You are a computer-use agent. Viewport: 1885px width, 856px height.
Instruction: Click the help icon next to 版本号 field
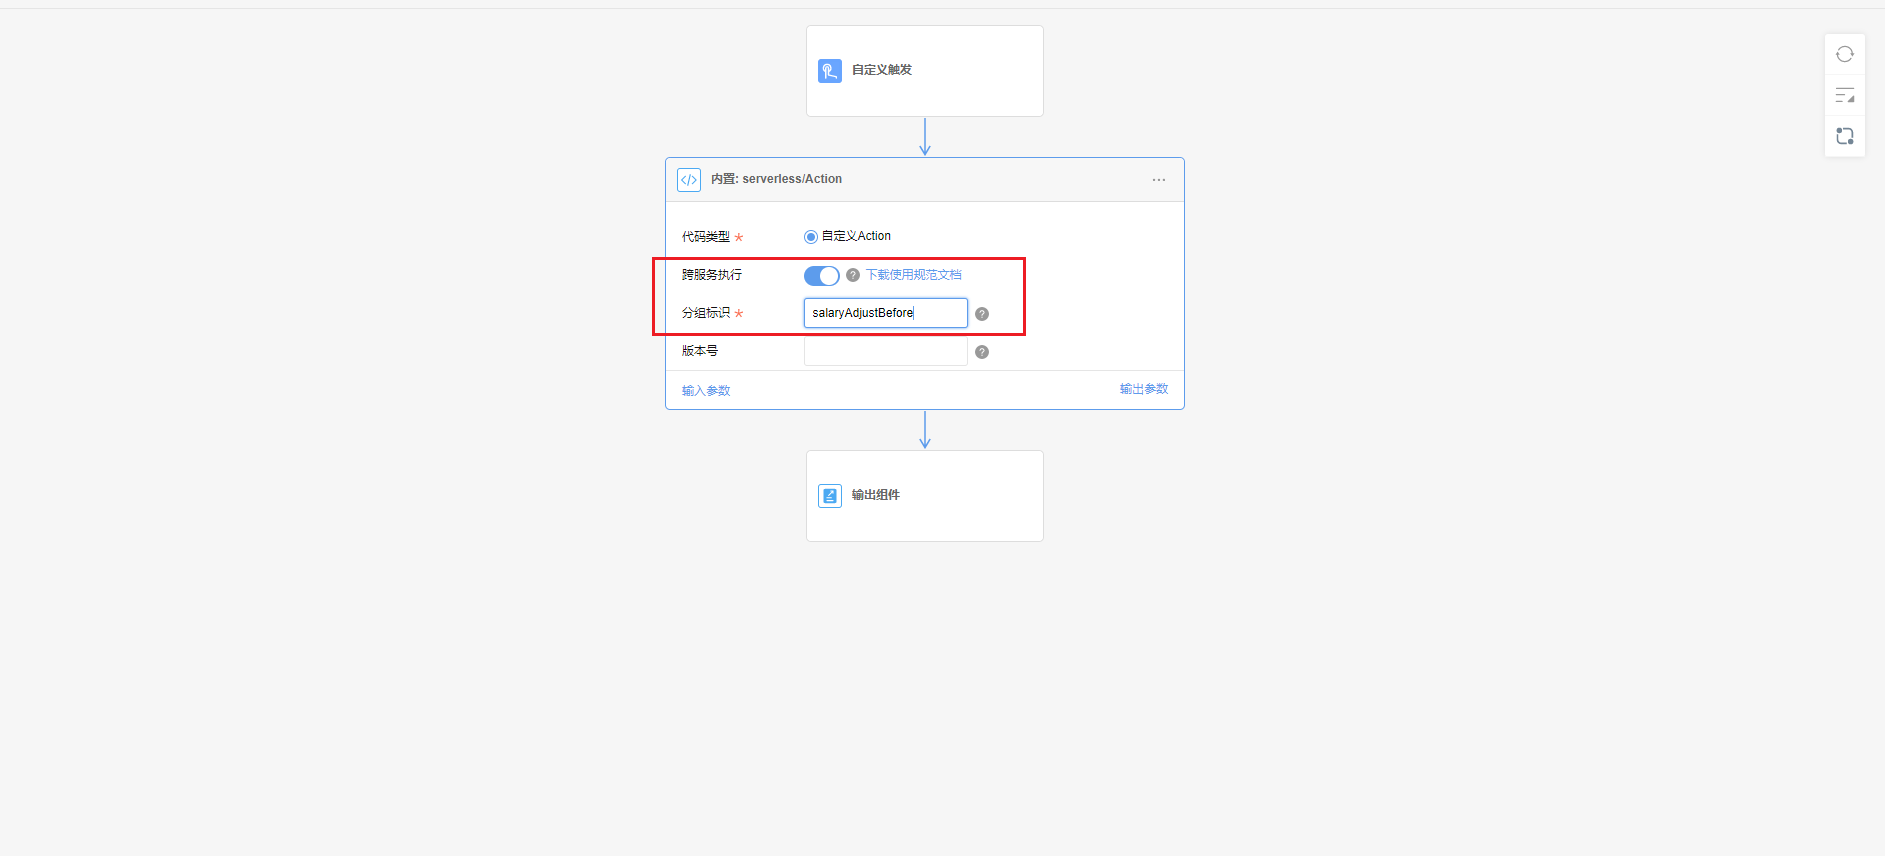point(982,352)
